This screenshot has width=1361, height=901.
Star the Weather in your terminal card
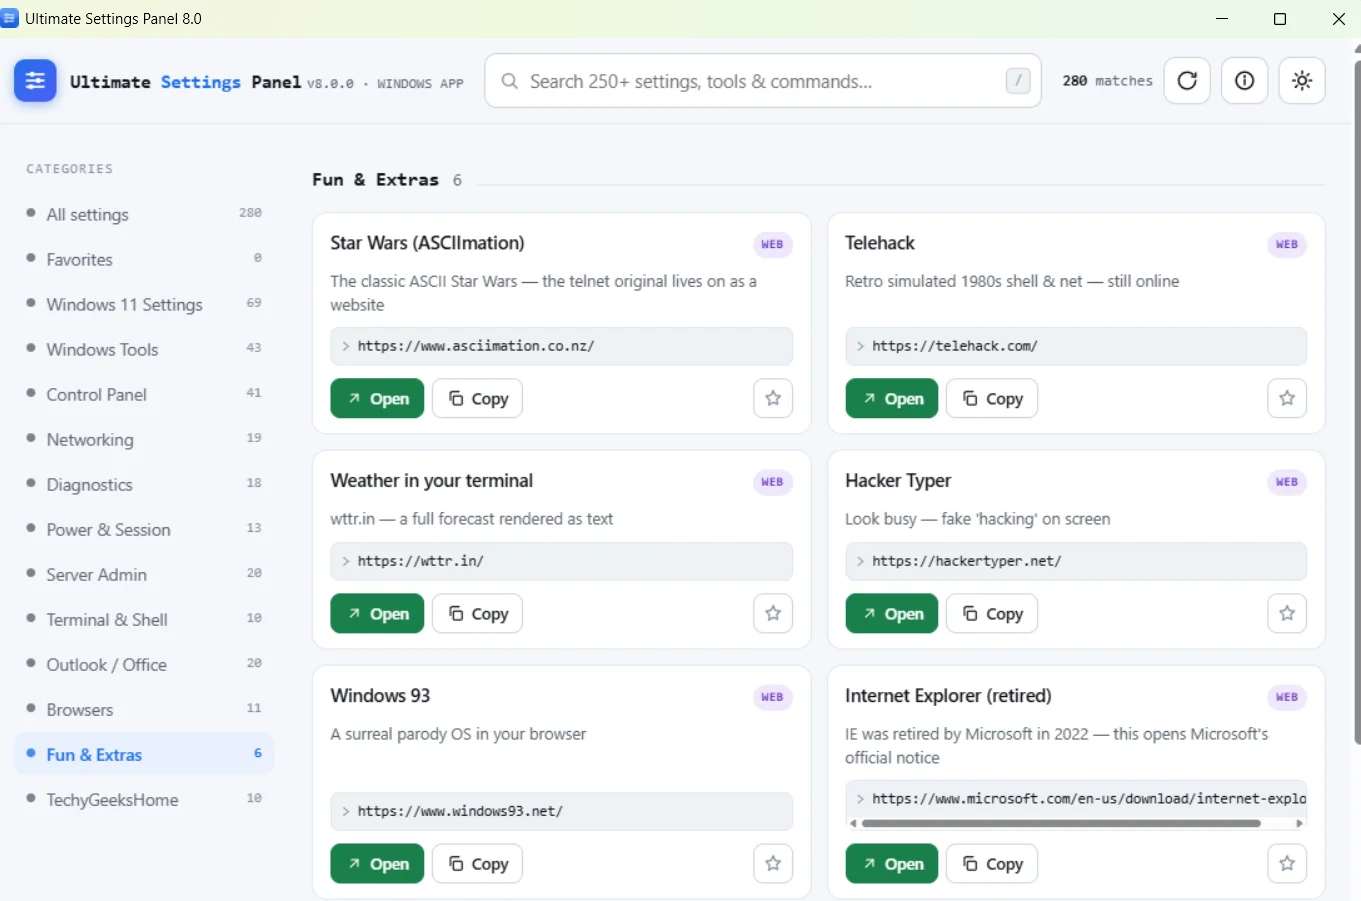(773, 613)
